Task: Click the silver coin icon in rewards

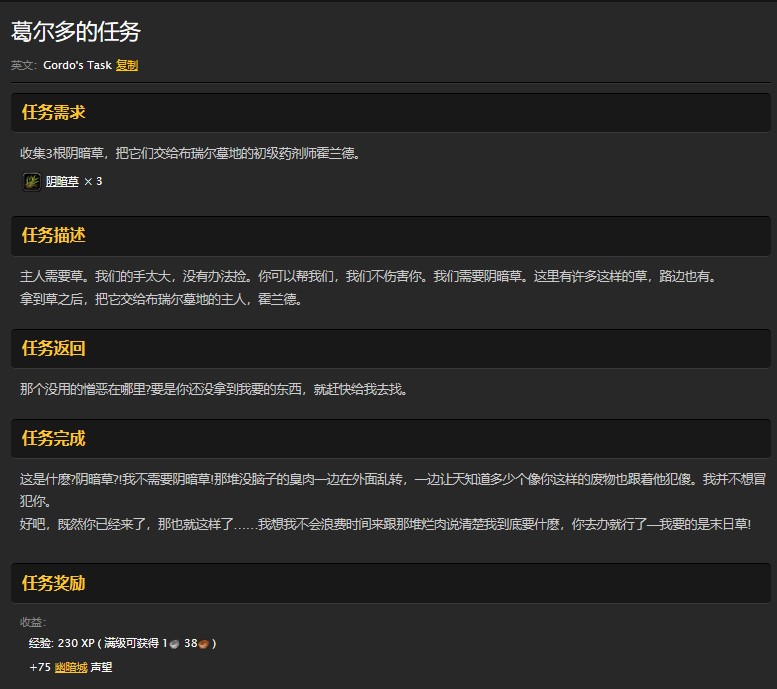Action: click(174, 644)
